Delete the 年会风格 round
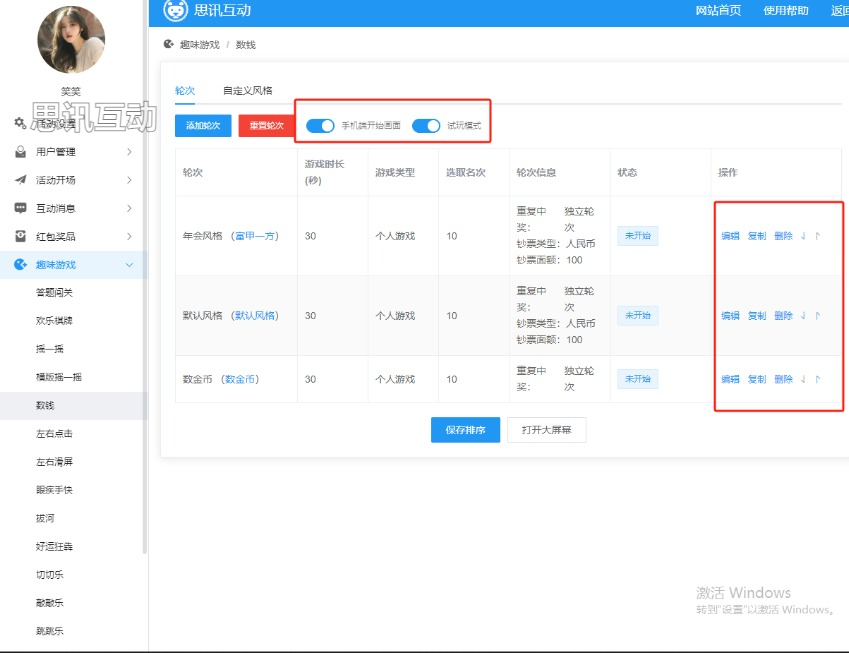This screenshot has width=849, height=653. click(783, 236)
